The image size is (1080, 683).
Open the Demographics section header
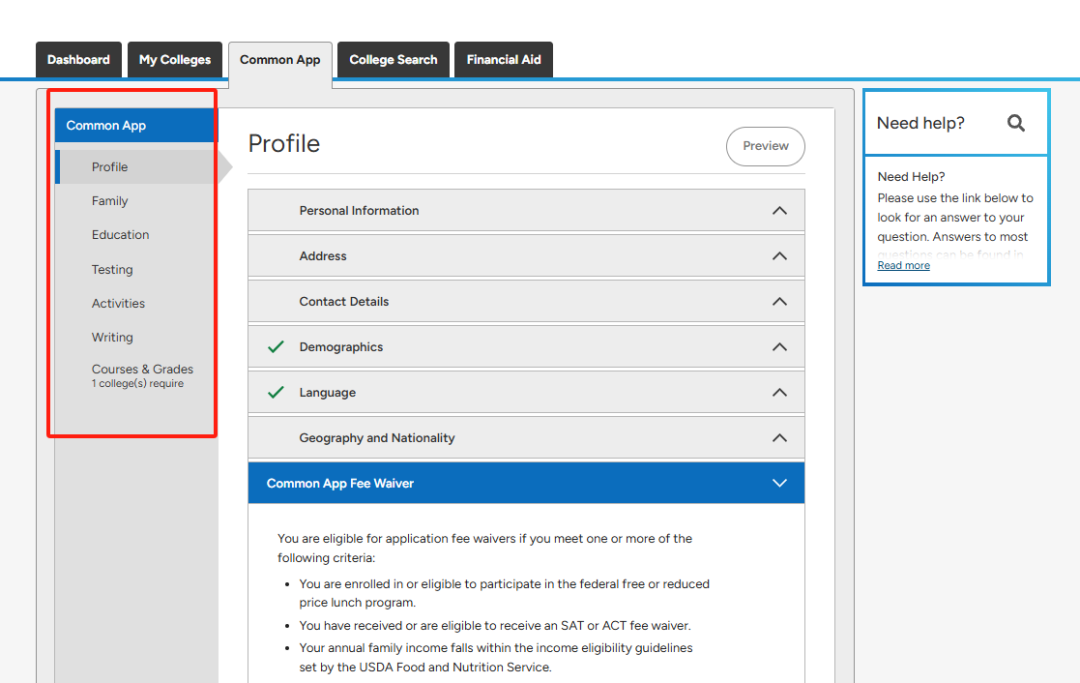pos(526,347)
